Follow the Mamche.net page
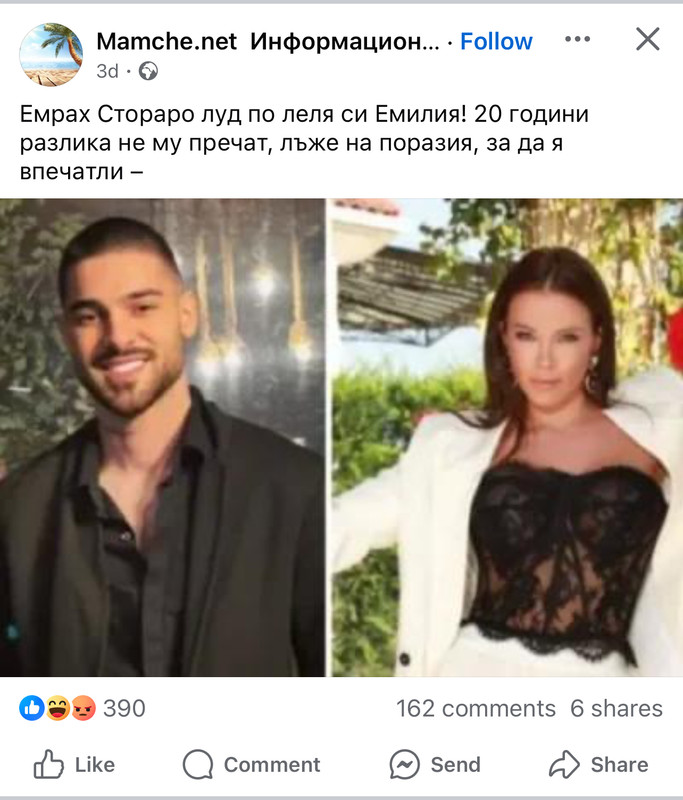The width and height of the screenshot is (683, 800). tap(496, 41)
